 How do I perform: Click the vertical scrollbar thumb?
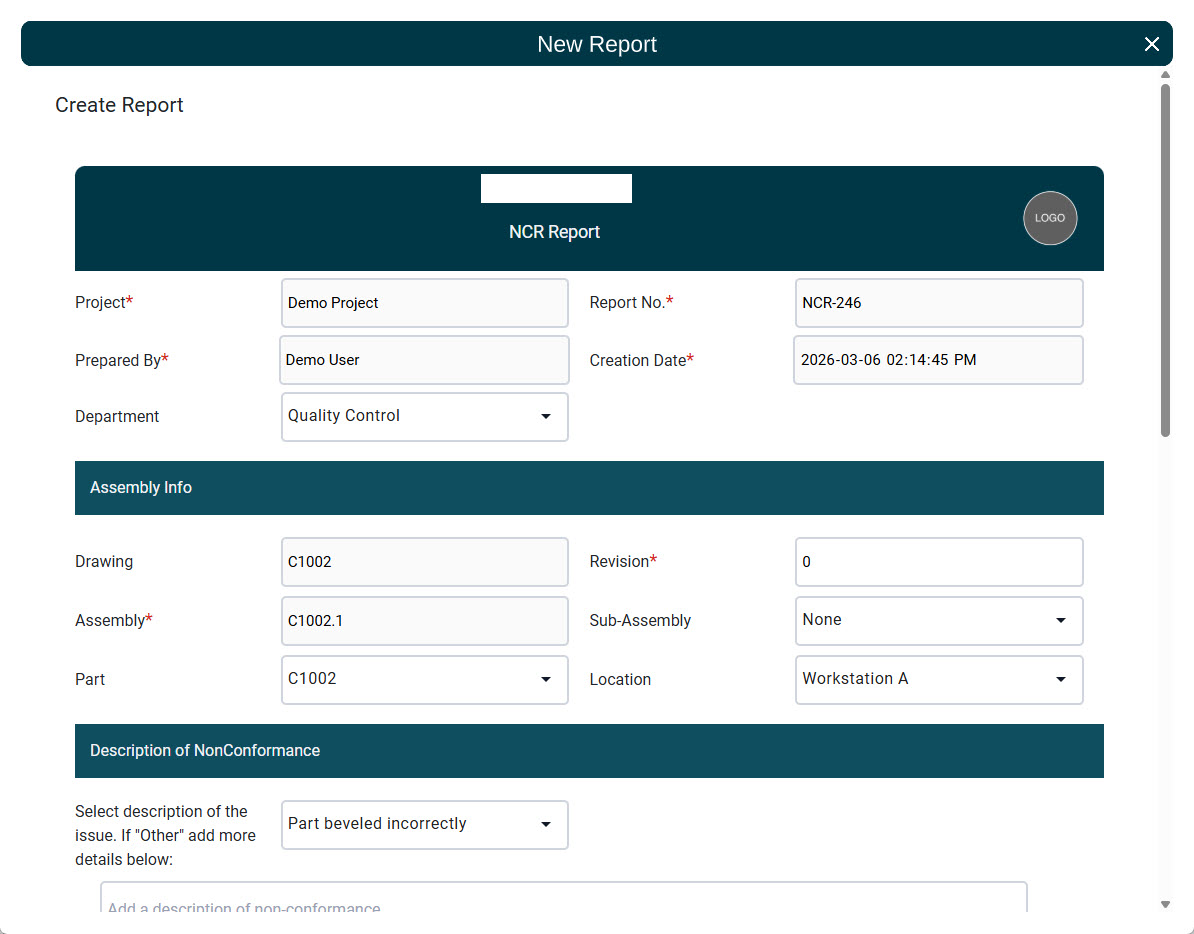coord(1165,260)
